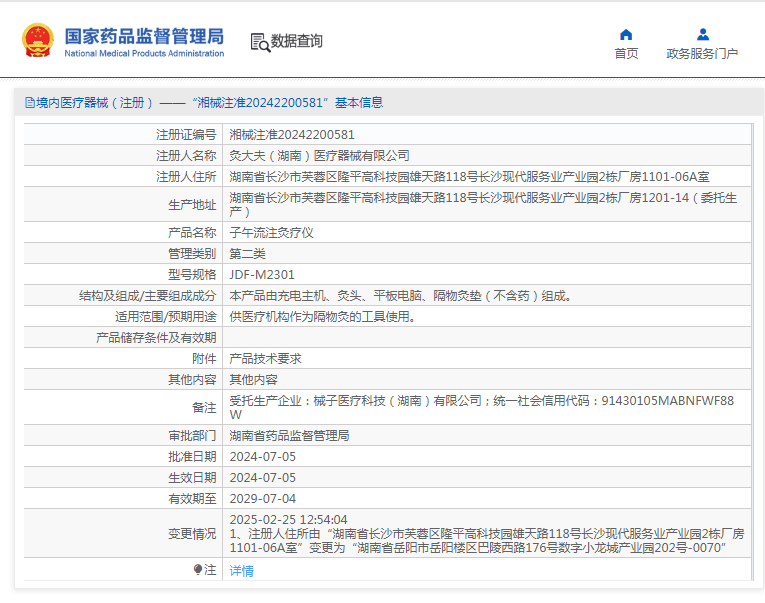Click the 备注 value with credit code

[482, 407]
